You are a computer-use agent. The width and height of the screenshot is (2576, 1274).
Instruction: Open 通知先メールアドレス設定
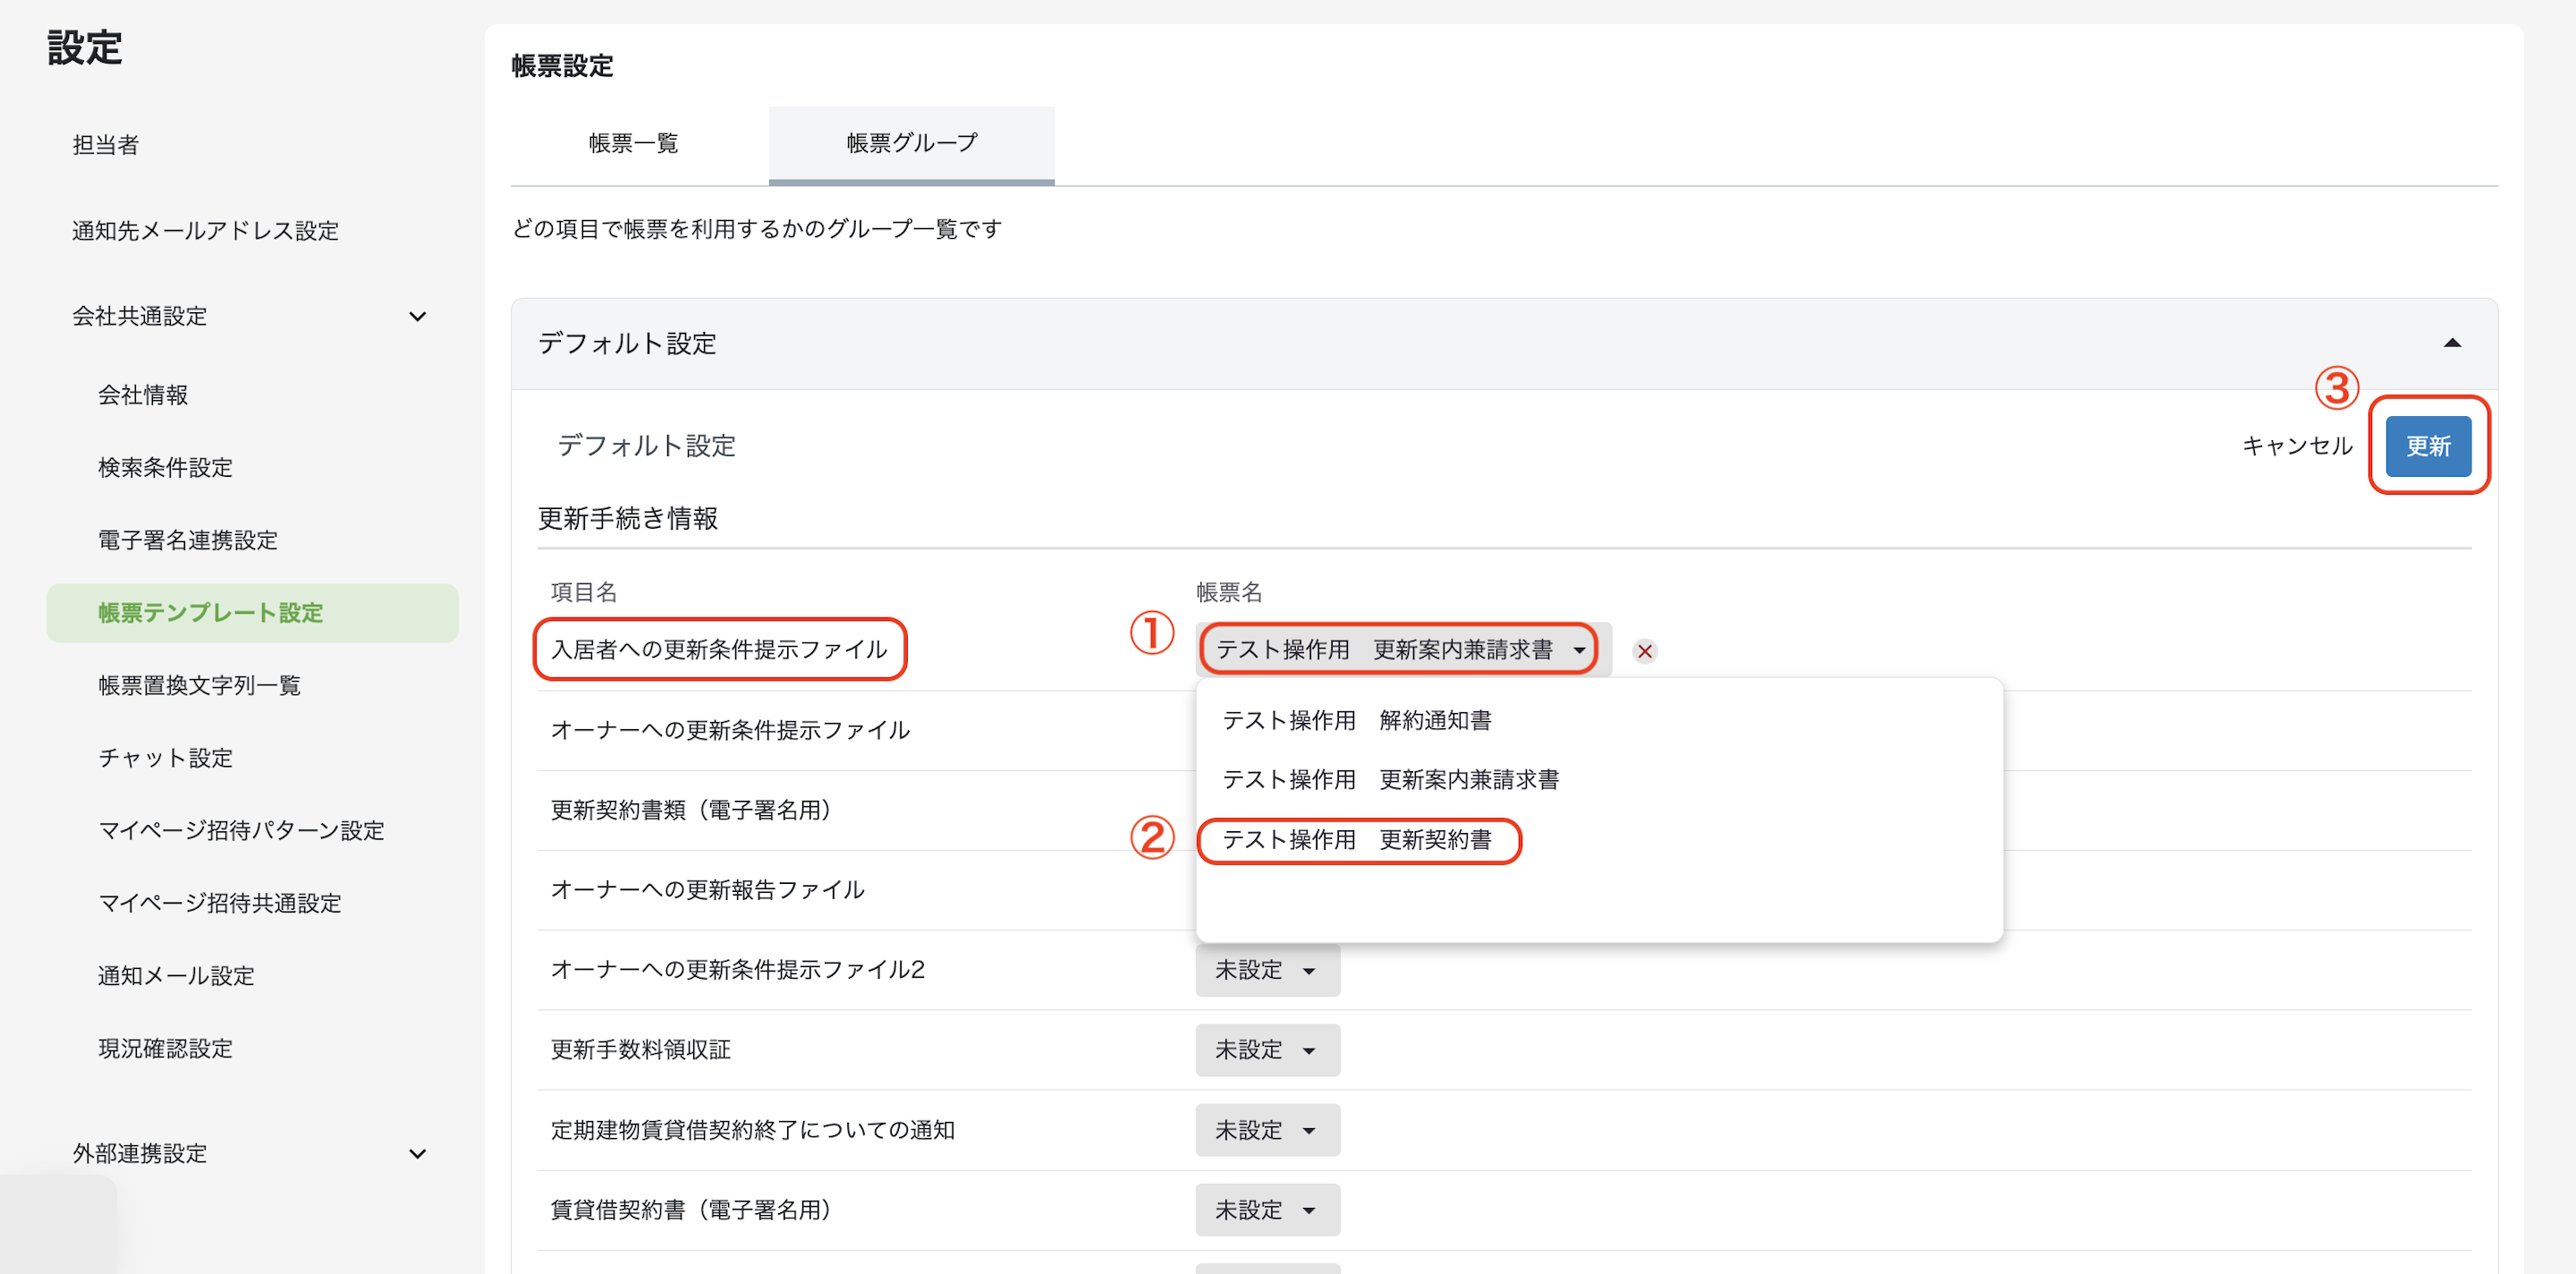point(205,231)
